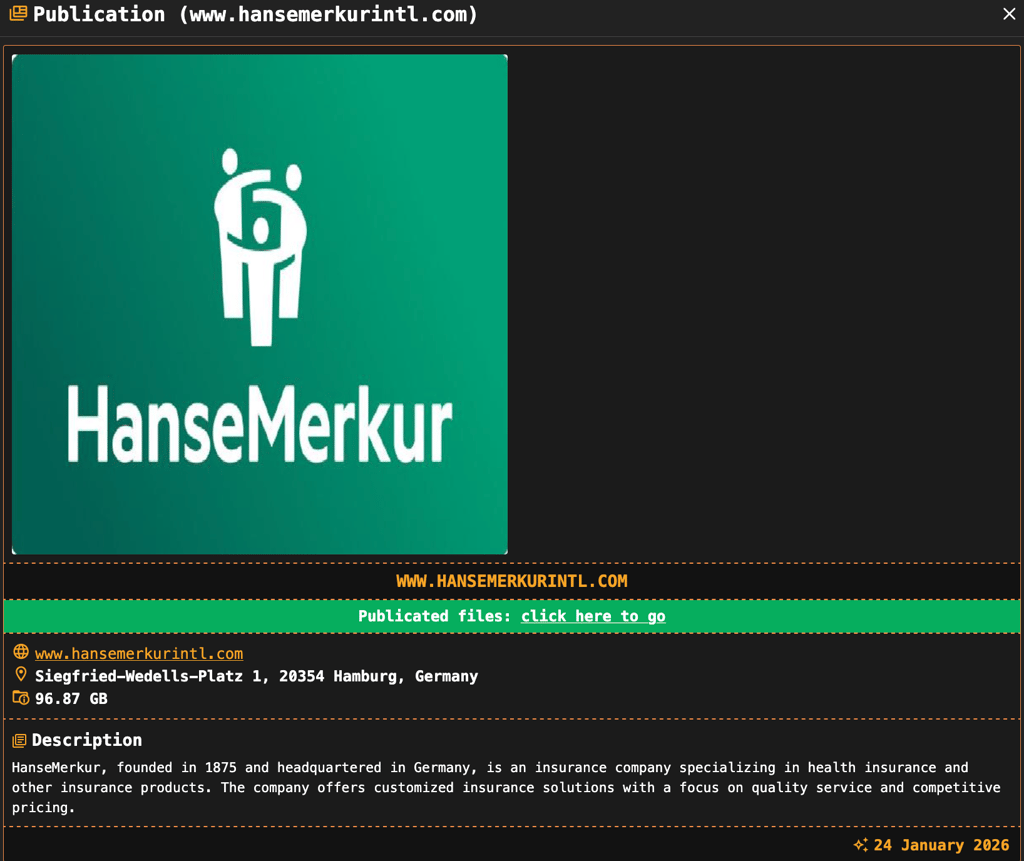Click the data size folder icon

pos(21,698)
